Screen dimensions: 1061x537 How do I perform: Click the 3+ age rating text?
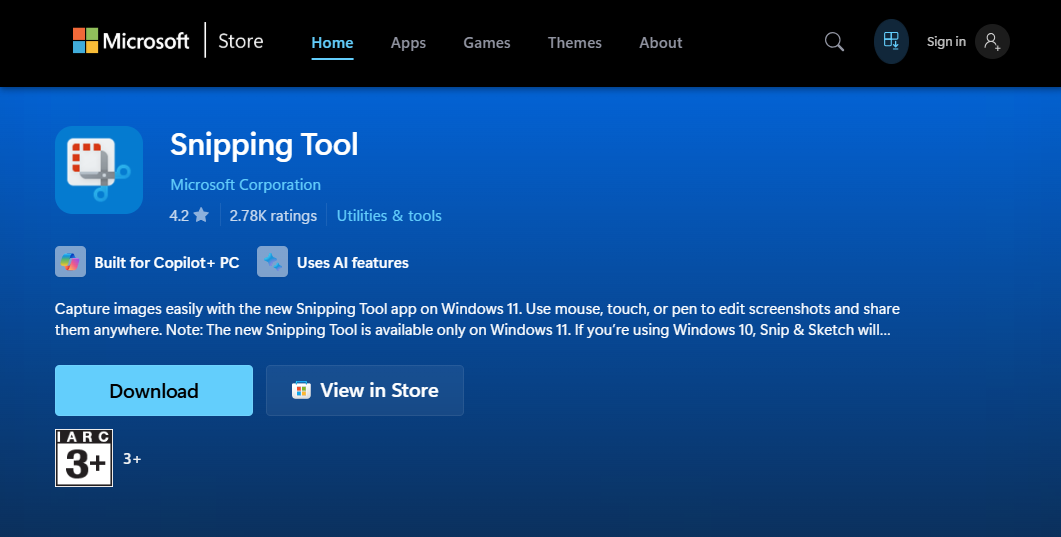[x=132, y=459]
